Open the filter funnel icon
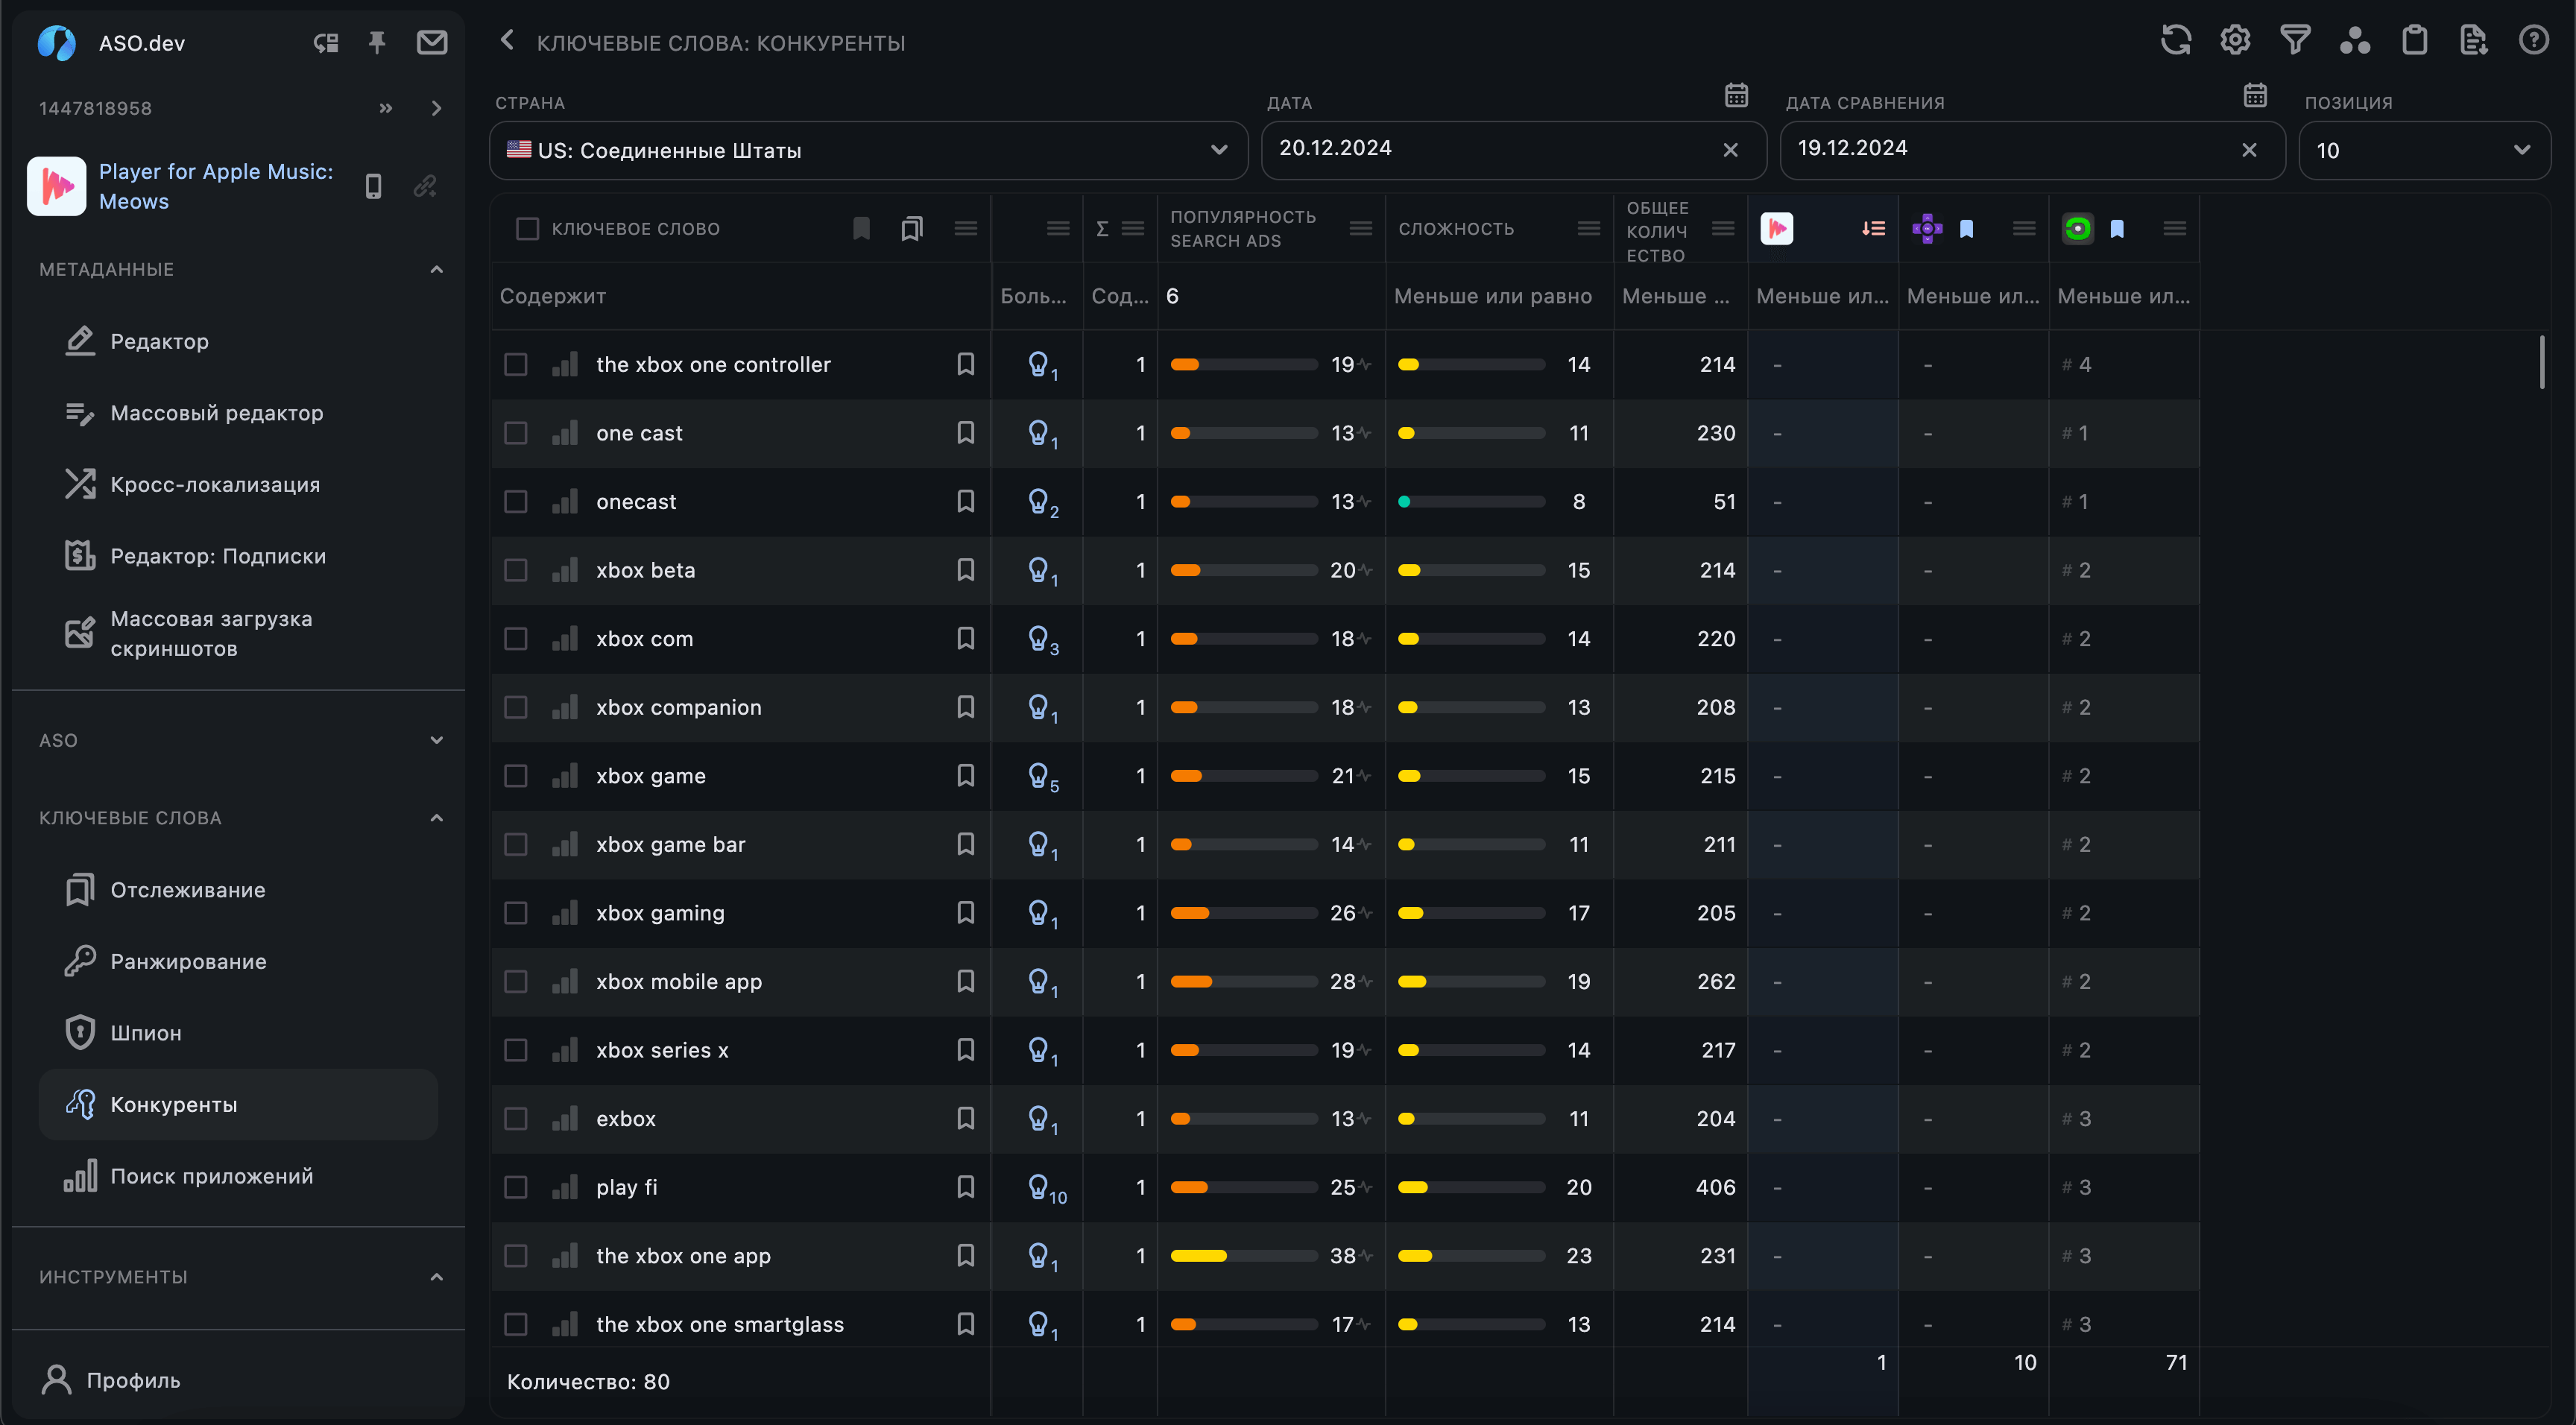The image size is (2576, 1425). [x=2295, y=41]
